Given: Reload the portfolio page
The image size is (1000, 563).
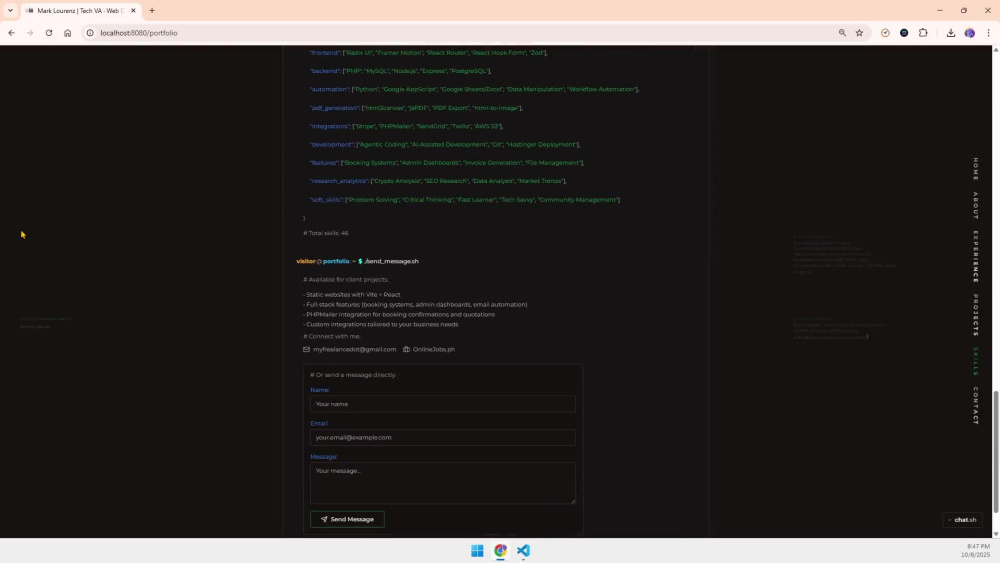Looking at the screenshot, I should coord(48,33).
